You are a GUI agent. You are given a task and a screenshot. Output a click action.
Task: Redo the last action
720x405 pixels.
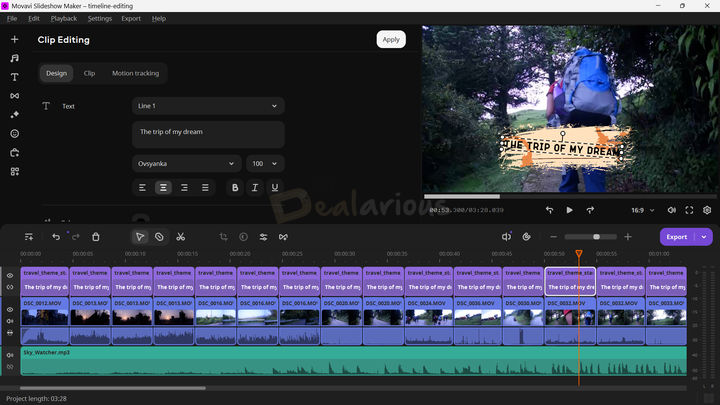76,237
